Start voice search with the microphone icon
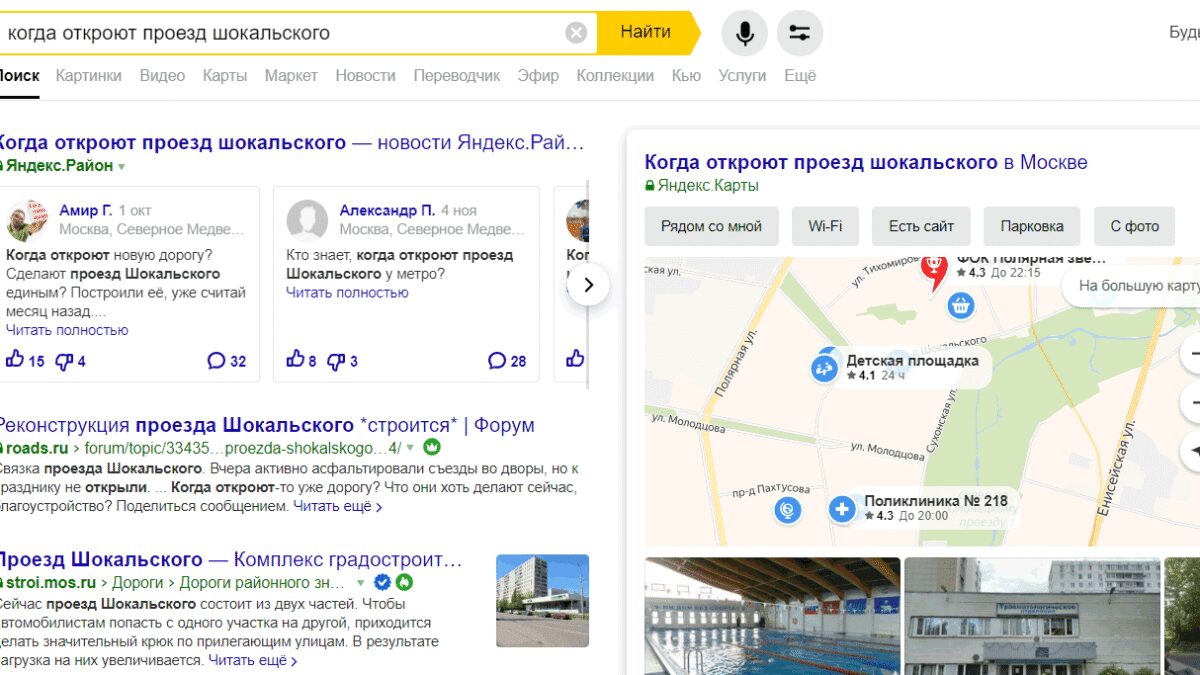1200x675 pixels. [x=745, y=33]
